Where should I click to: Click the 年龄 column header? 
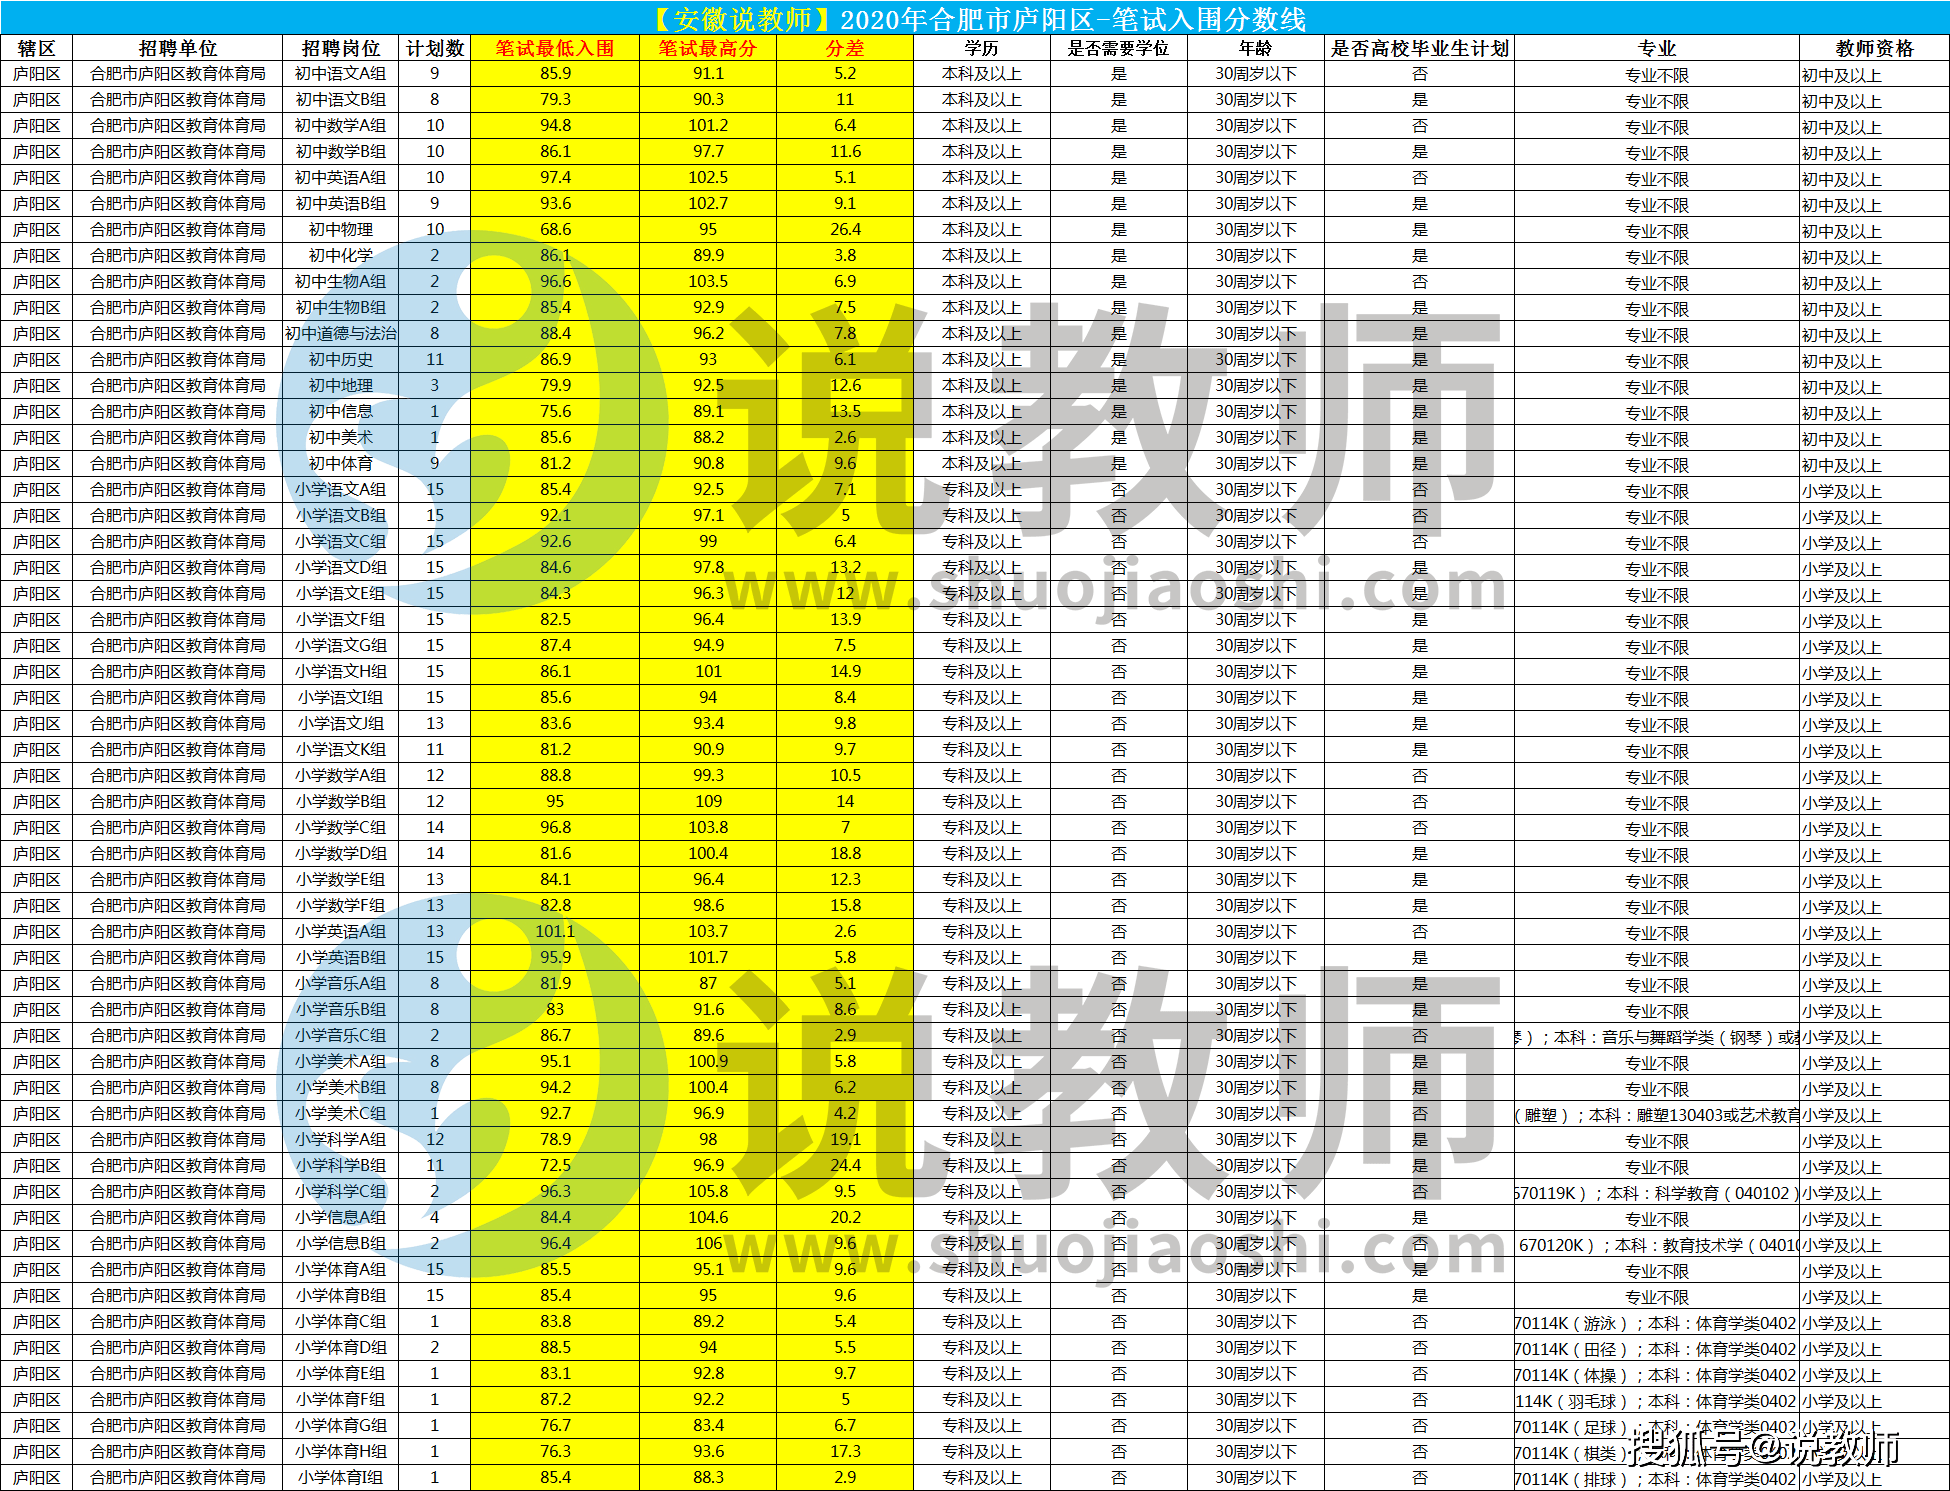tap(1256, 48)
